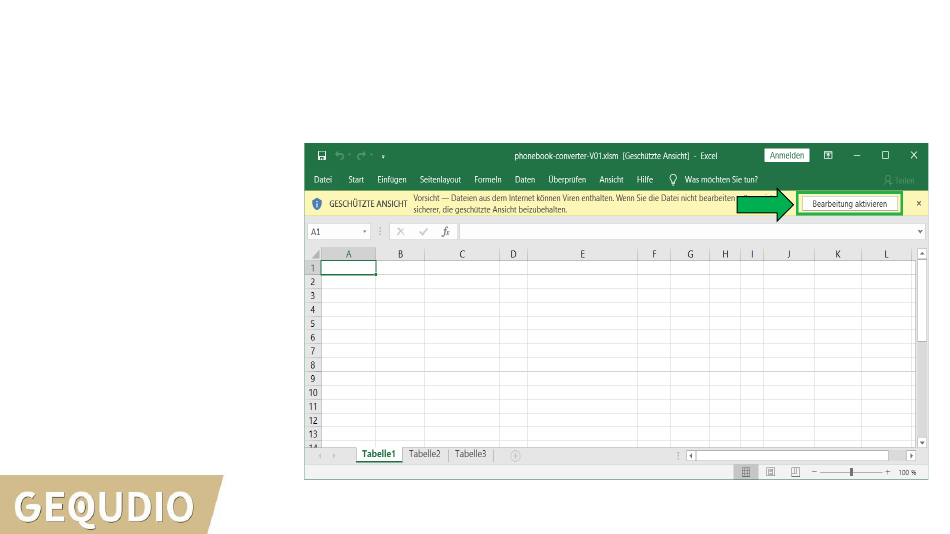Click the vertical scrollbar thumb
950x534 pixels.
coord(922,301)
